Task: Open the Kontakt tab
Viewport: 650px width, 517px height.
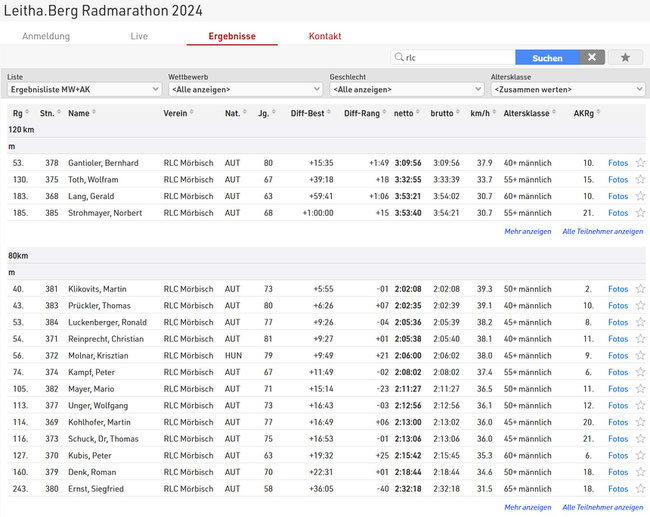Action: click(325, 36)
